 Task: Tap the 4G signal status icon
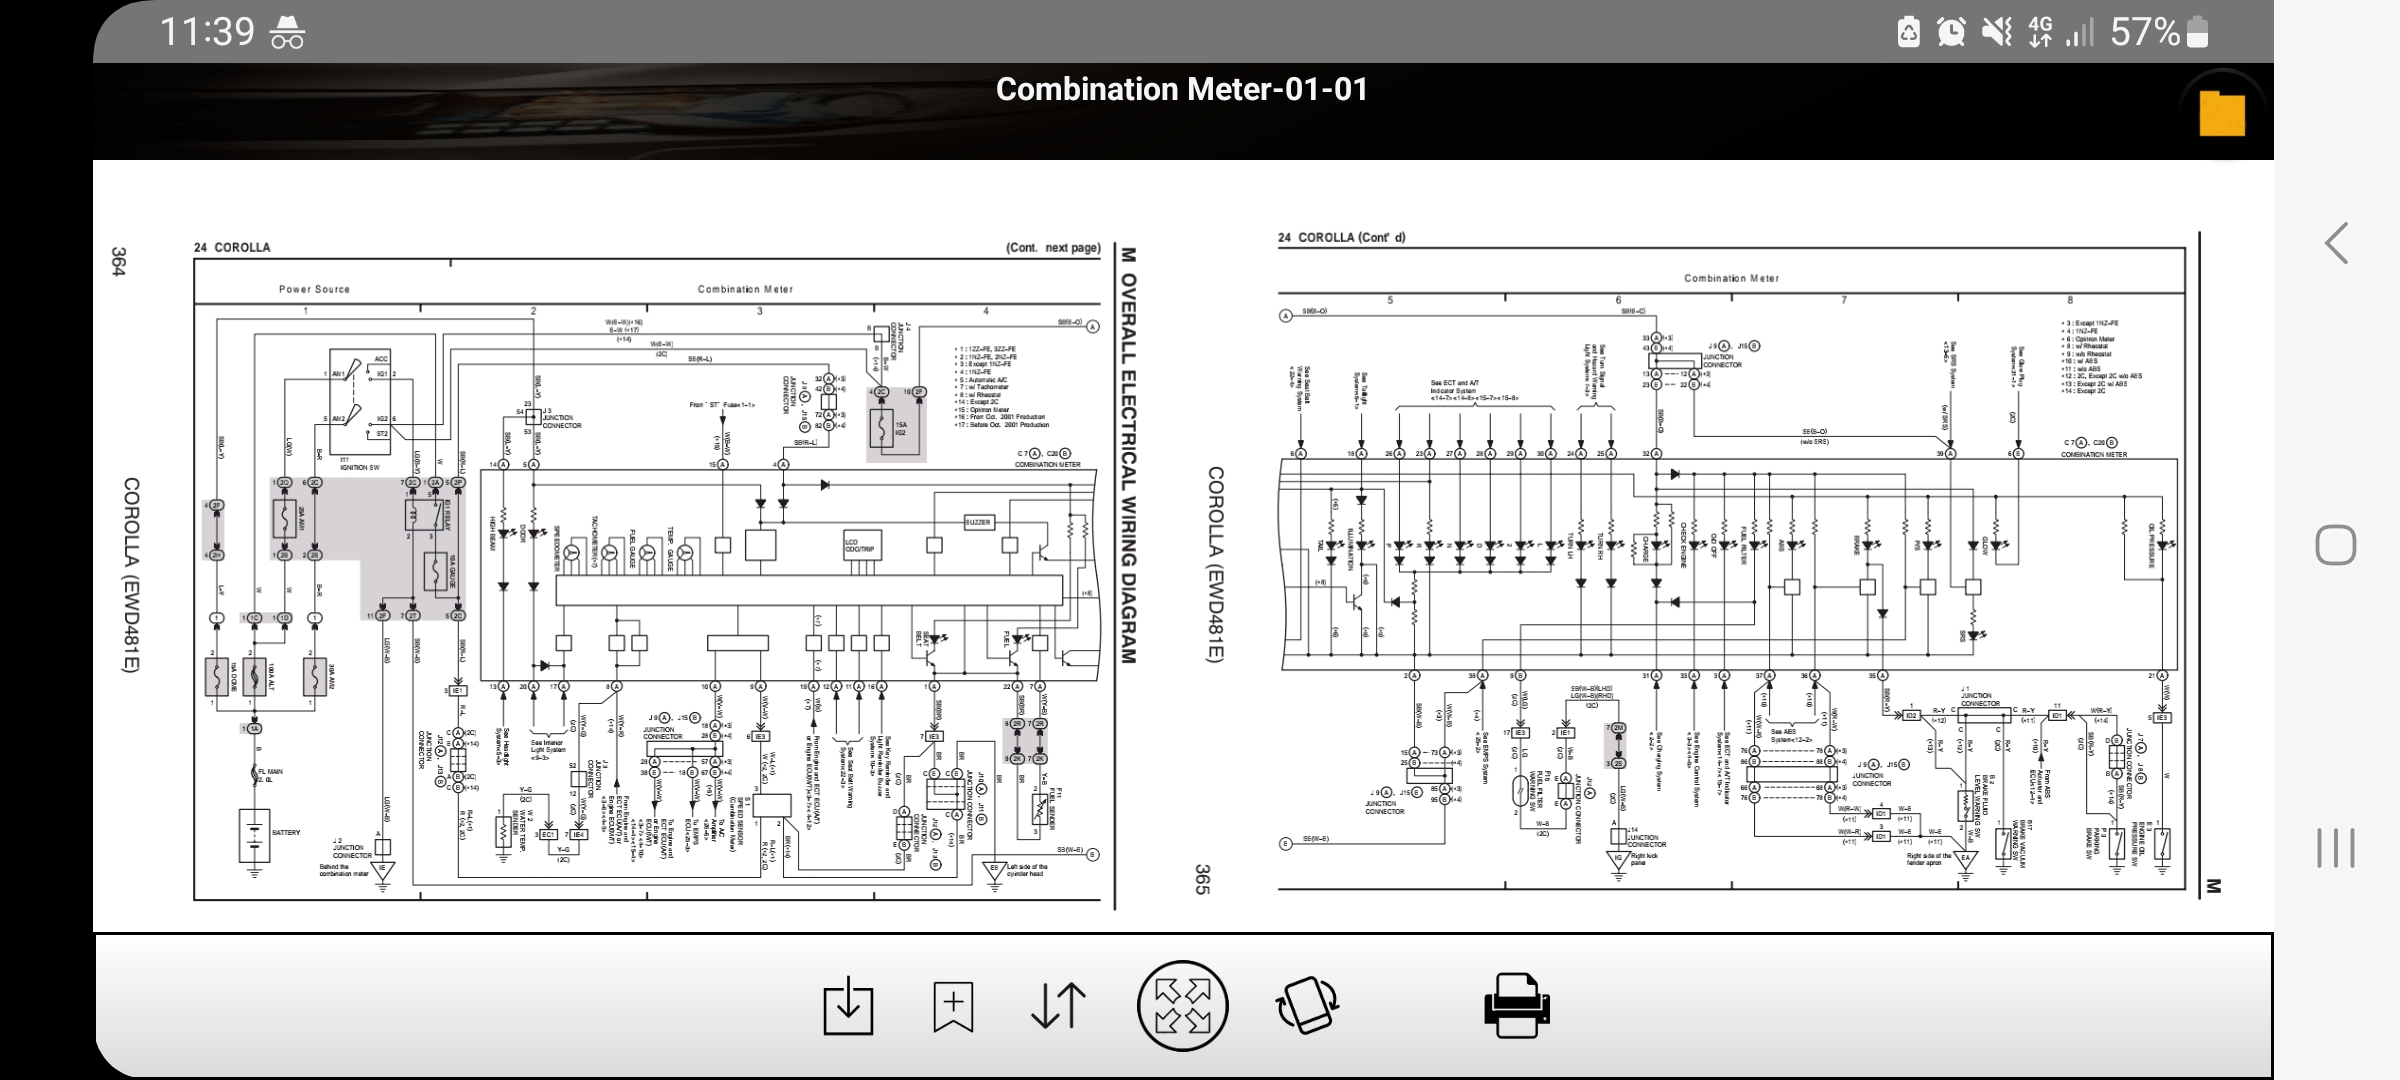tap(2040, 32)
